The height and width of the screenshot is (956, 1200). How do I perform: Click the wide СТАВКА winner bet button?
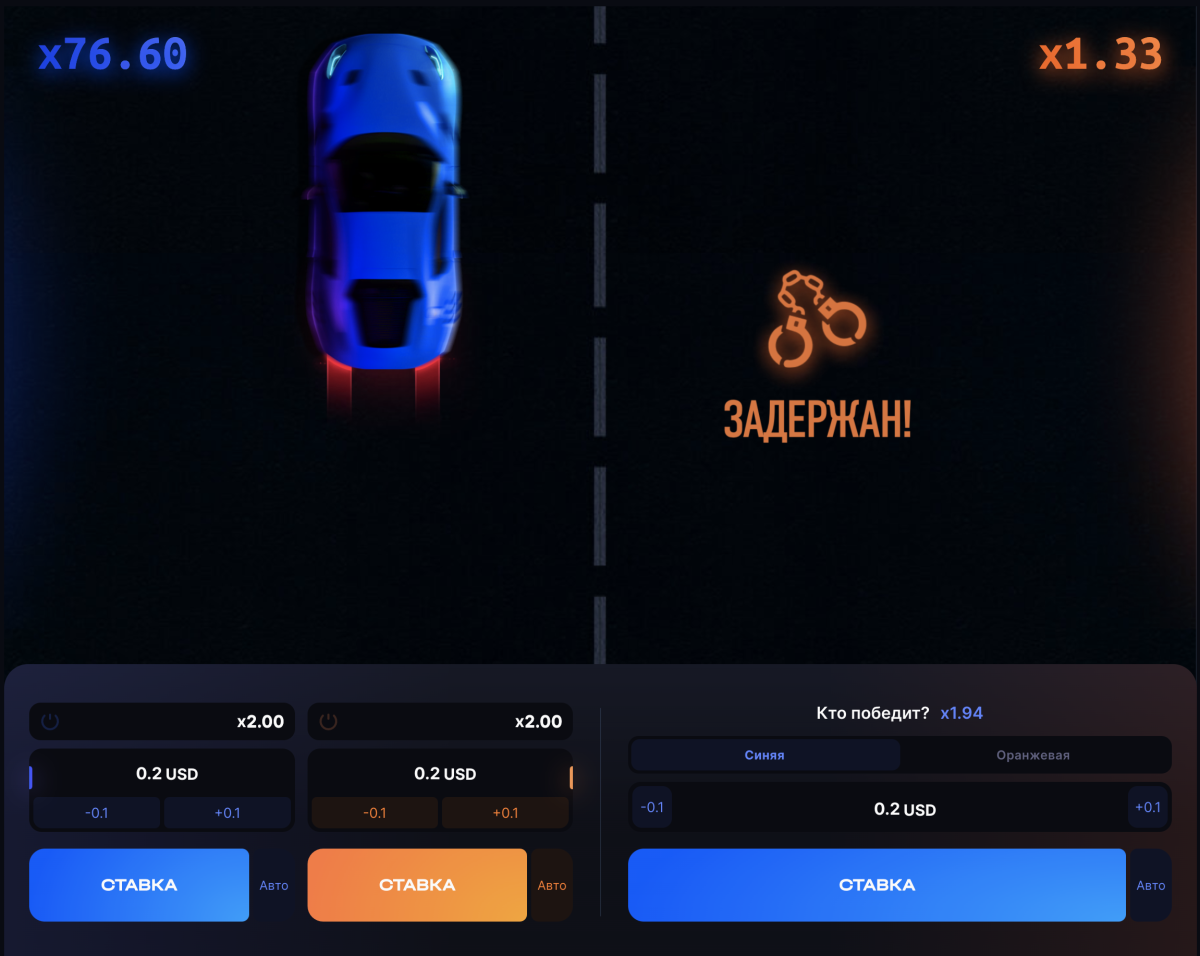click(877, 885)
